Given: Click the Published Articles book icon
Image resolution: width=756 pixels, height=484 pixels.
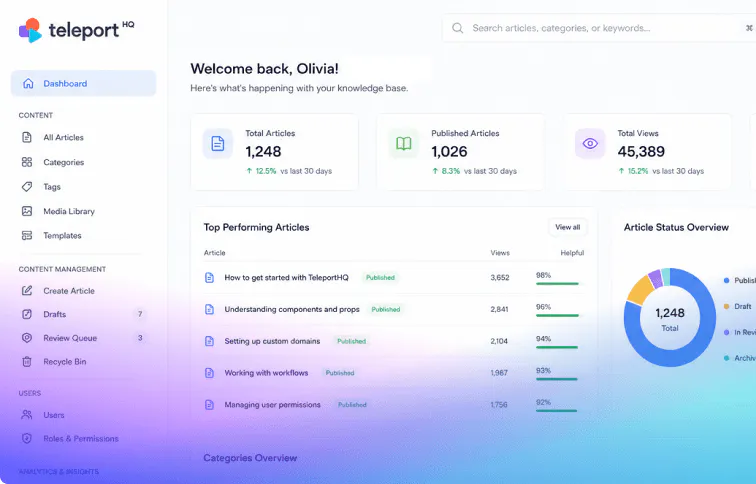Looking at the screenshot, I should click(x=404, y=144).
